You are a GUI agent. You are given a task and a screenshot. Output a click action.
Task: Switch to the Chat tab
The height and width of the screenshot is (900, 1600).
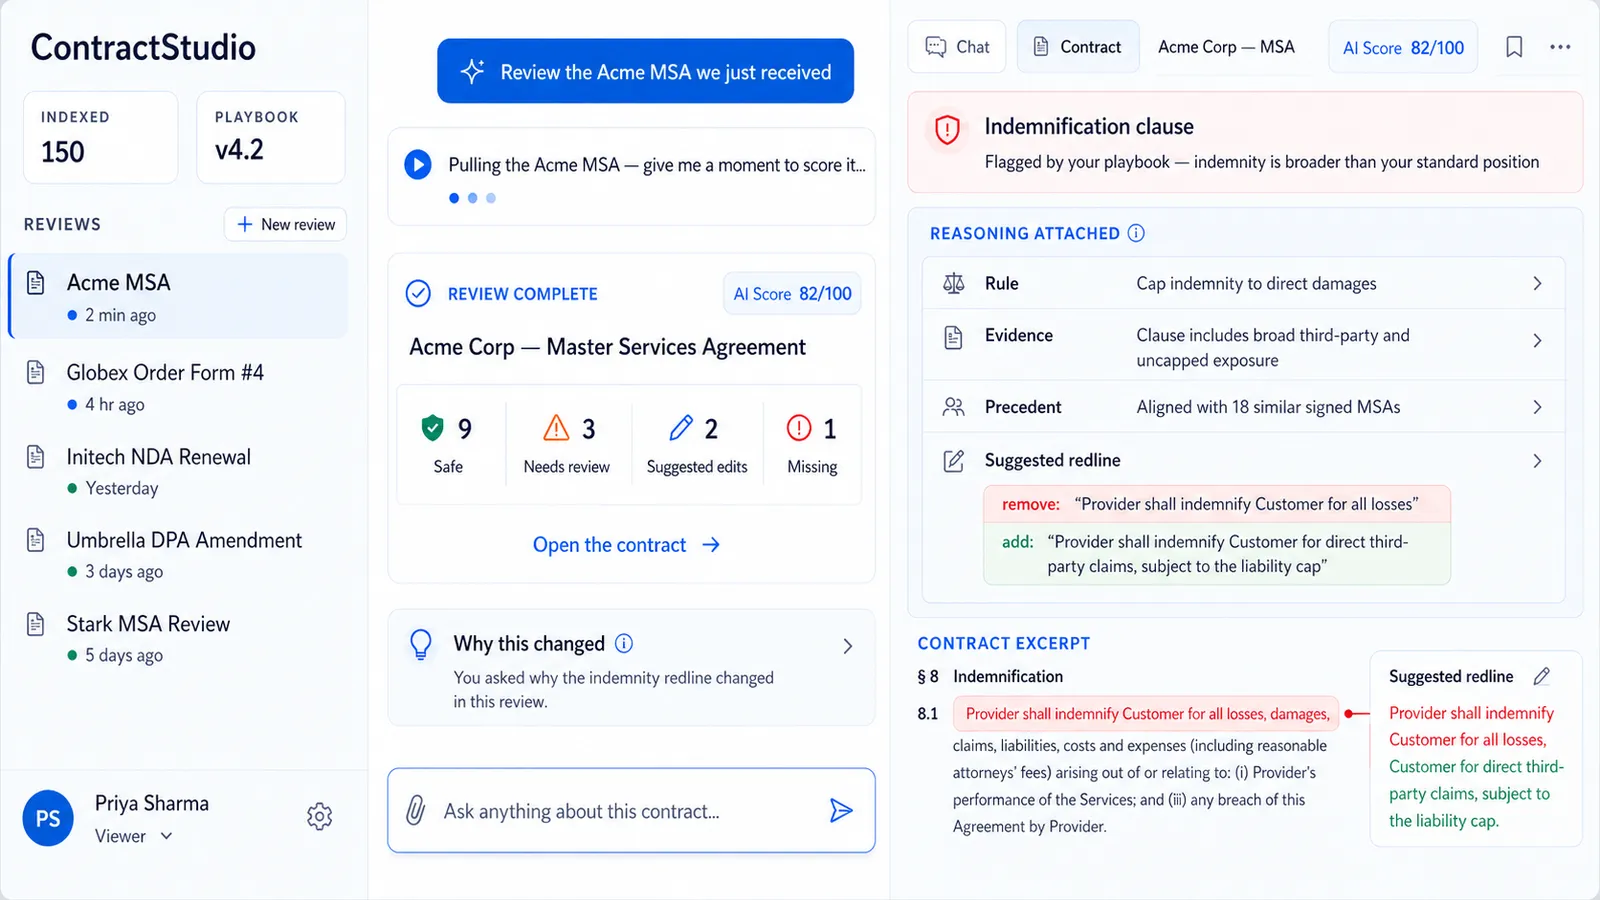(957, 47)
